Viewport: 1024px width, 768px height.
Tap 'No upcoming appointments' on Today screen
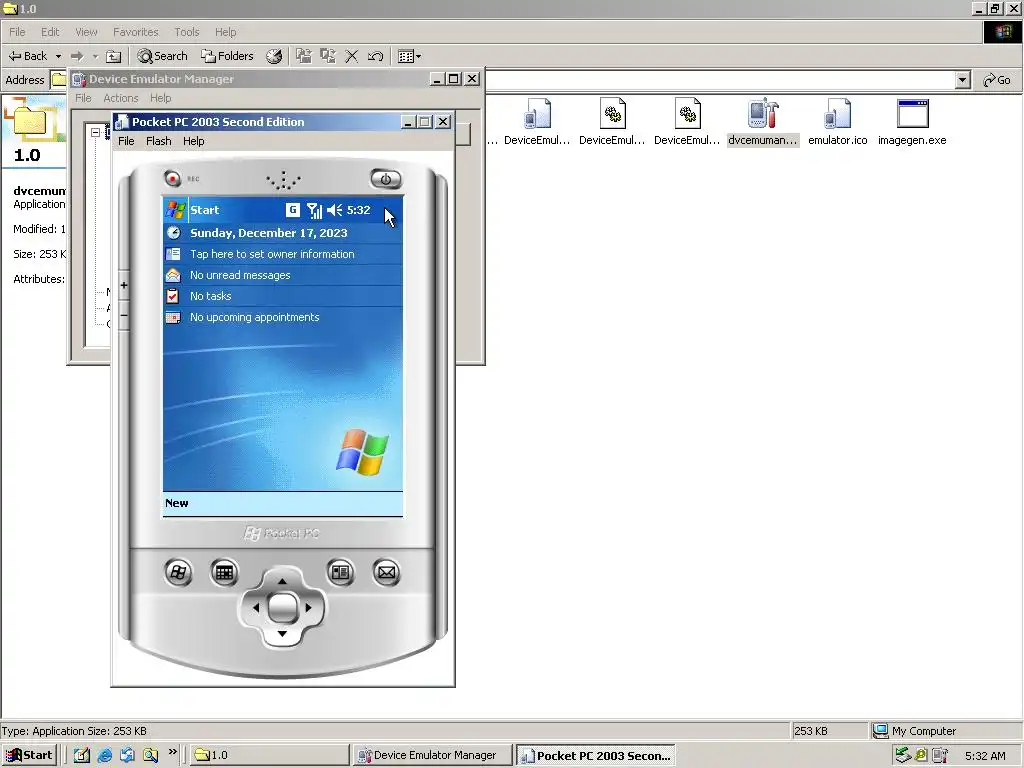(x=255, y=317)
